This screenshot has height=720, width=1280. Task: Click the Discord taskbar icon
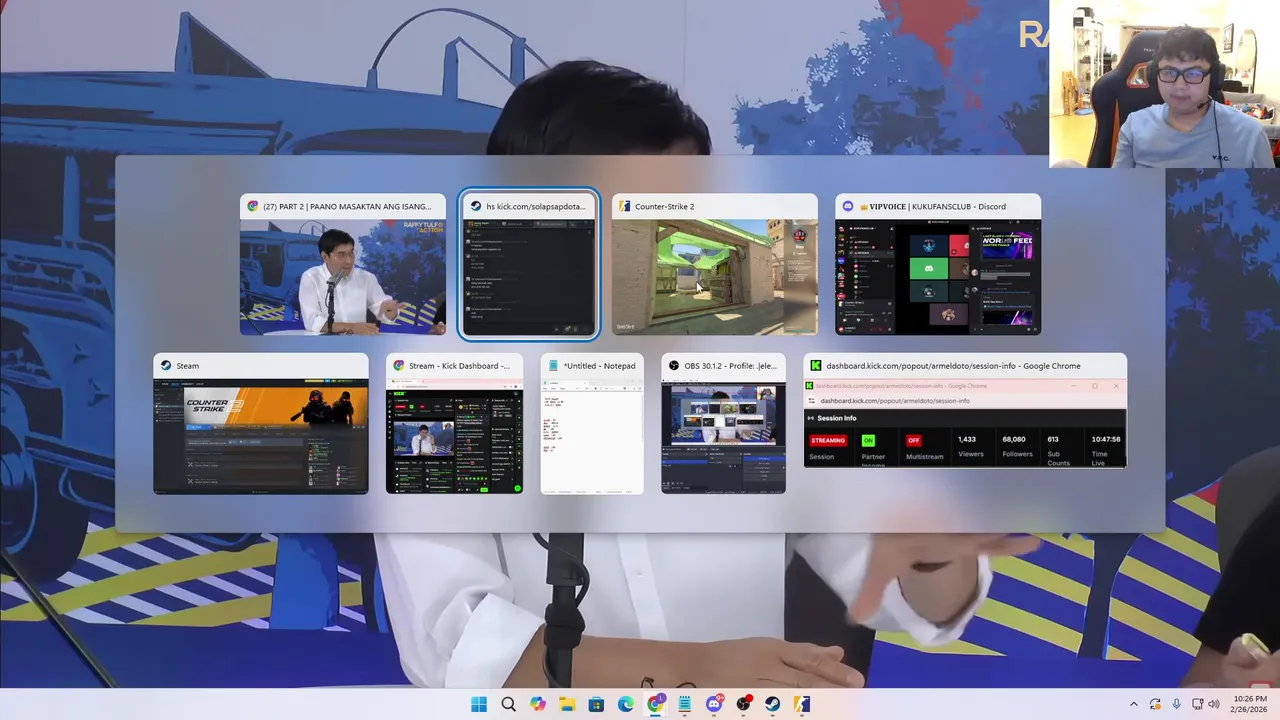[x=714, y=704]
